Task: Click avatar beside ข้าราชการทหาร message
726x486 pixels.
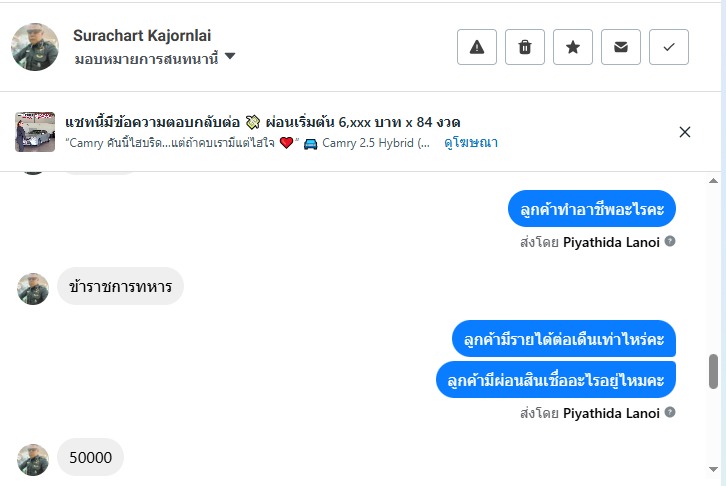Action: [x=33, y=288]
